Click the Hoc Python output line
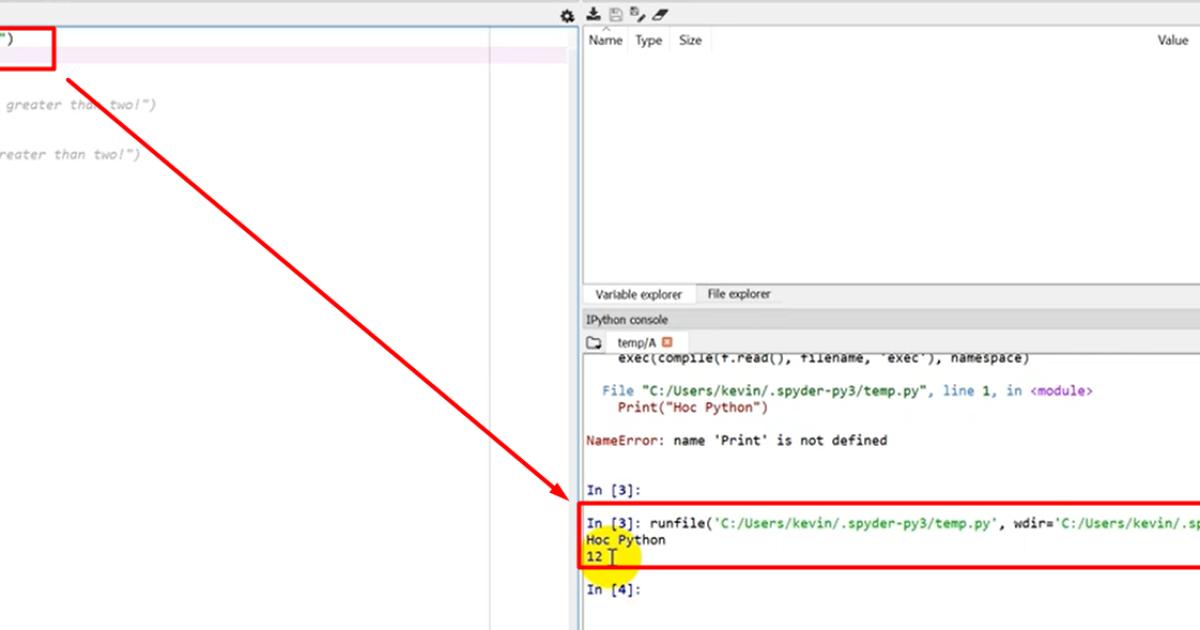 (x=624, y=539)
